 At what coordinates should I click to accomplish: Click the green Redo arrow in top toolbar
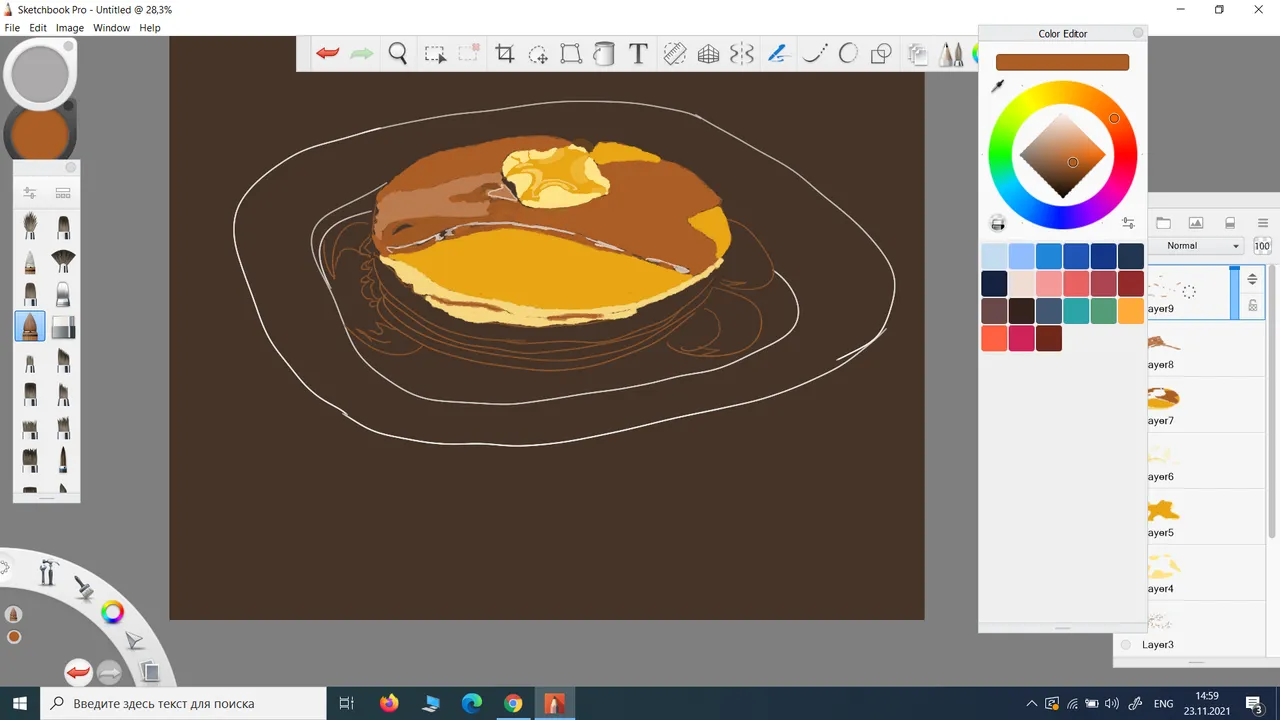point(361,54)
